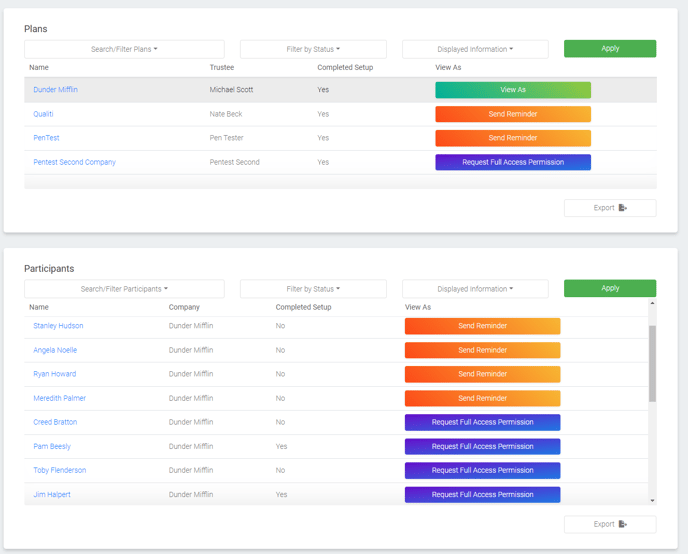Send Reminder to Qualiti plan
This screenshot has width=688, height=554.
[x=513, y=114]
